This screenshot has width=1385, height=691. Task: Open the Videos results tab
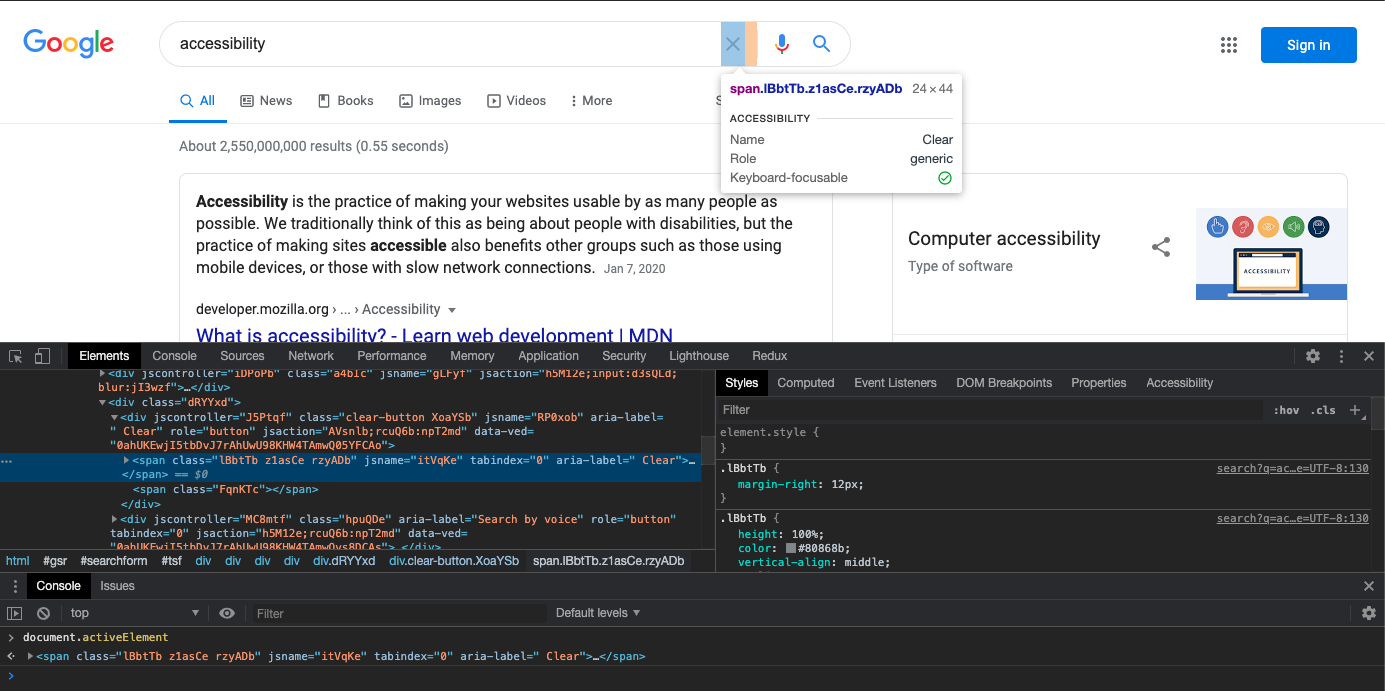(516, 101)
